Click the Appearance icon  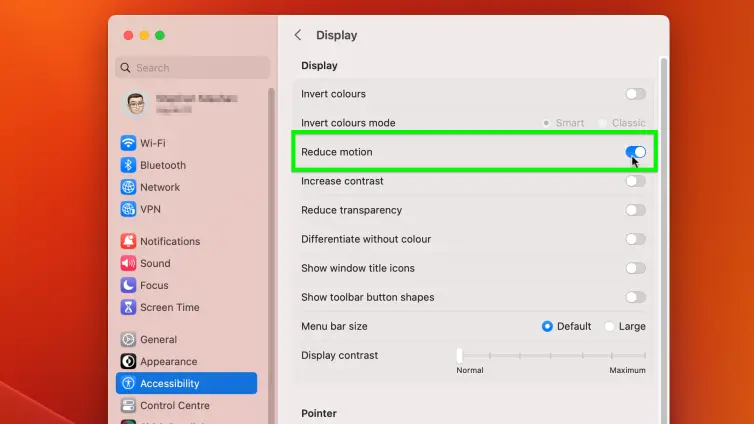[128, 362]
